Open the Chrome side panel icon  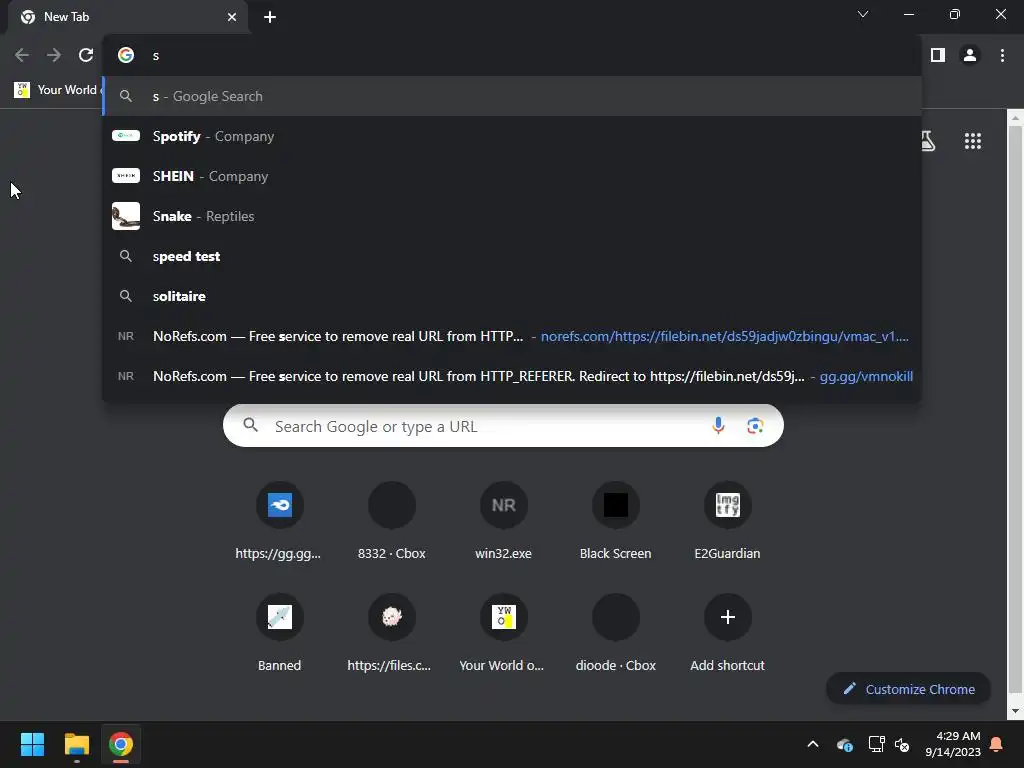click(938, 56)
